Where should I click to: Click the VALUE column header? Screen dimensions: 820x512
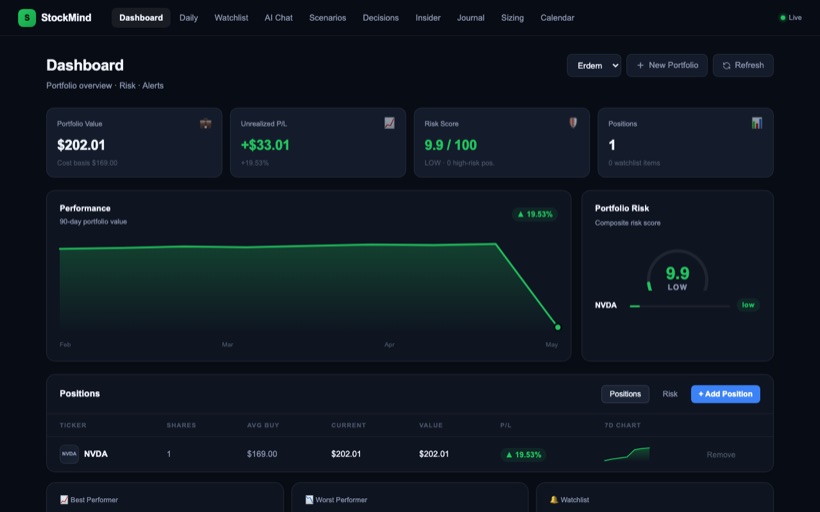(431, 425)
